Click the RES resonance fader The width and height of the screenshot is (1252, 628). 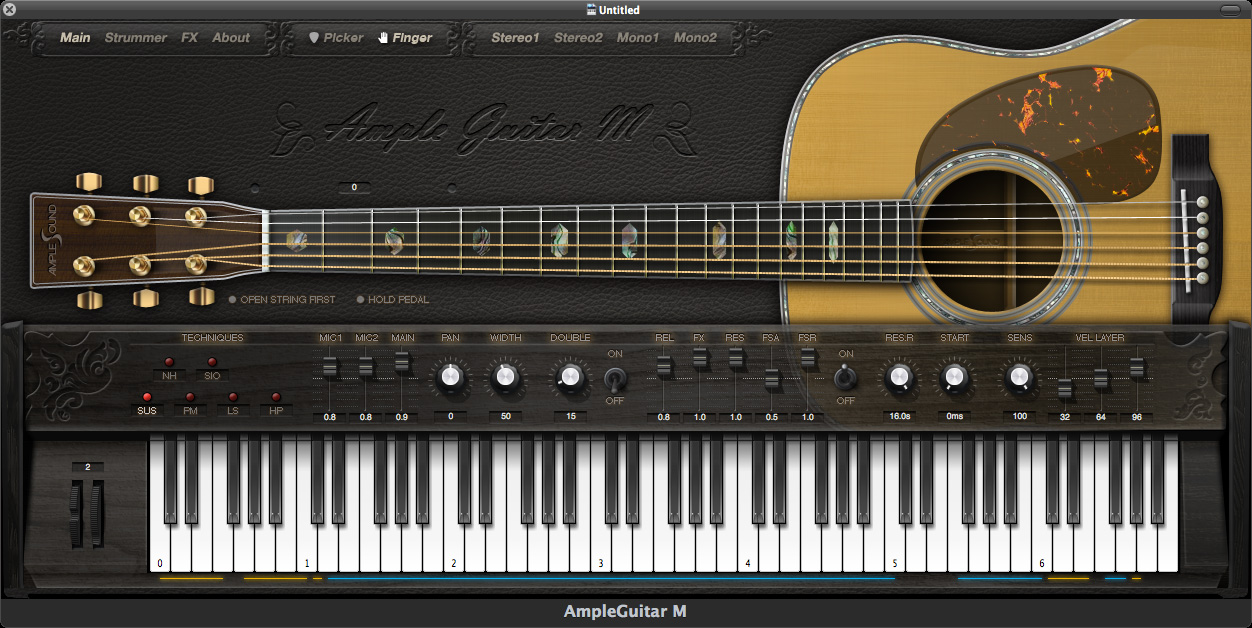point(736,357)
